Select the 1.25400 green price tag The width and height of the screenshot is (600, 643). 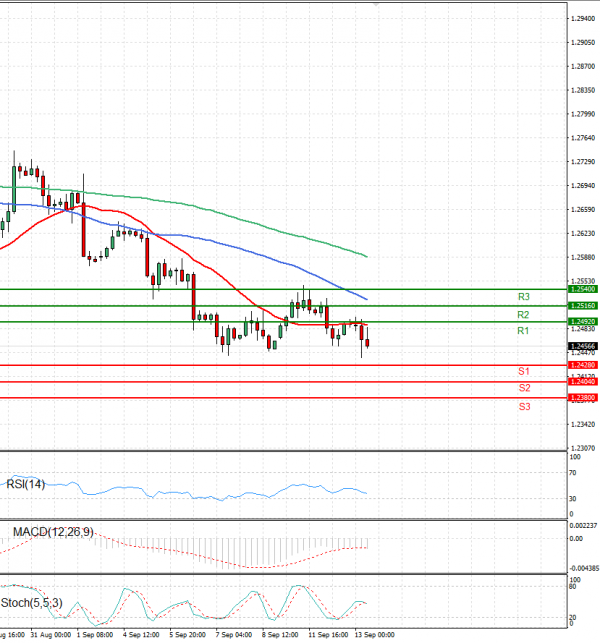[x=583, y=289]
